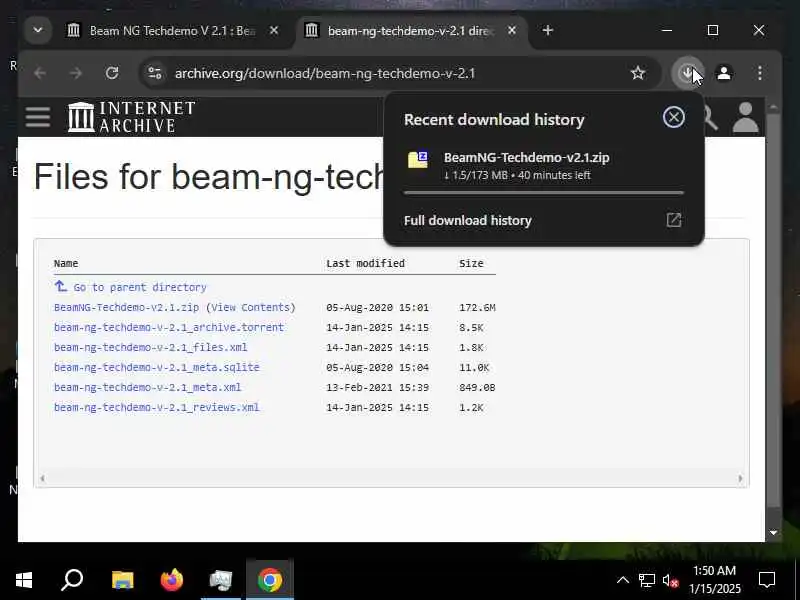The height and width of the screenshot is (600, 800).
Task: Toggle the Chrome downloads button
Action: tap(688, 73)
